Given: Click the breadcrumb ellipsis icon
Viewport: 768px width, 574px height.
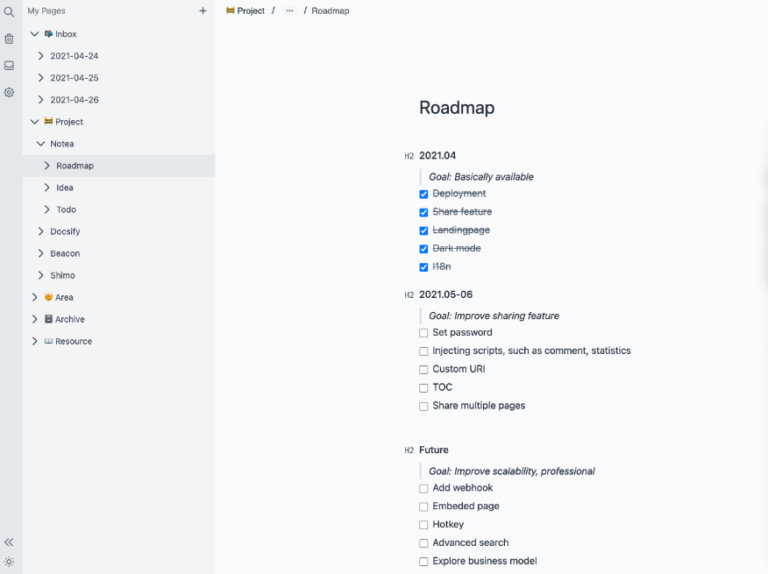Looking at the screenshot, I should click(290, 11).
